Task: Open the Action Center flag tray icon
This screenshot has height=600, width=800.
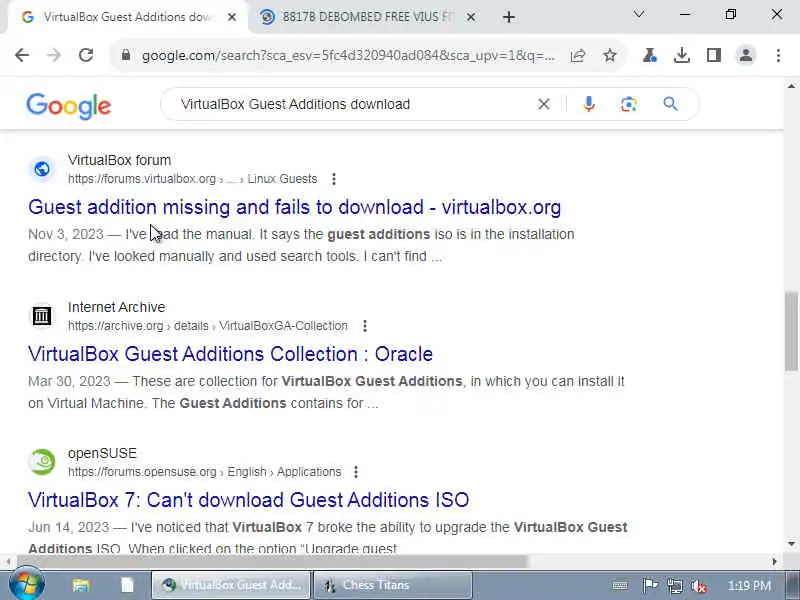Action: pos(649,586)
